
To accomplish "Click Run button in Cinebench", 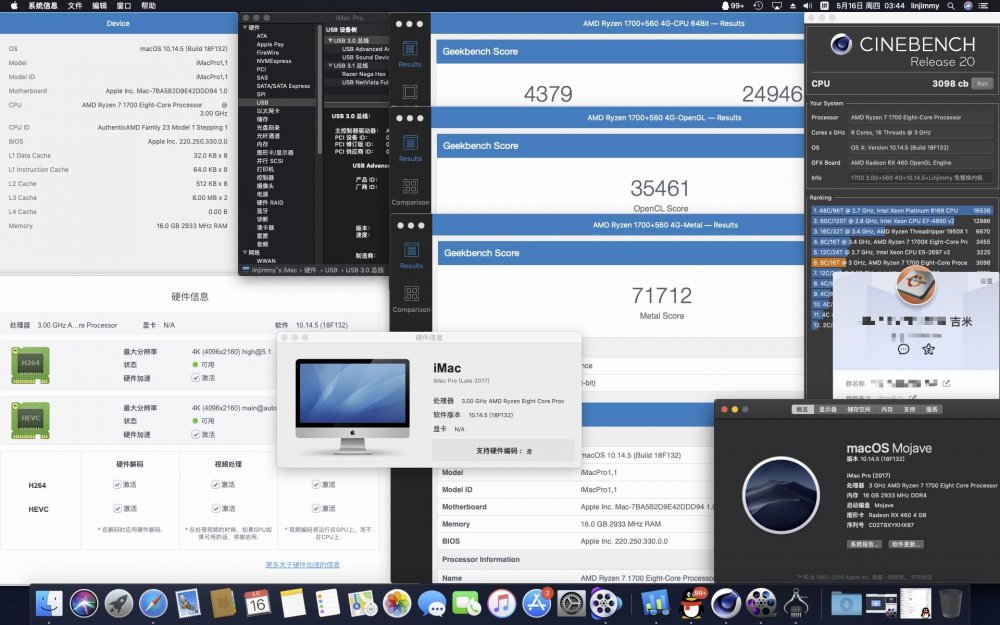I will (982, 84).
